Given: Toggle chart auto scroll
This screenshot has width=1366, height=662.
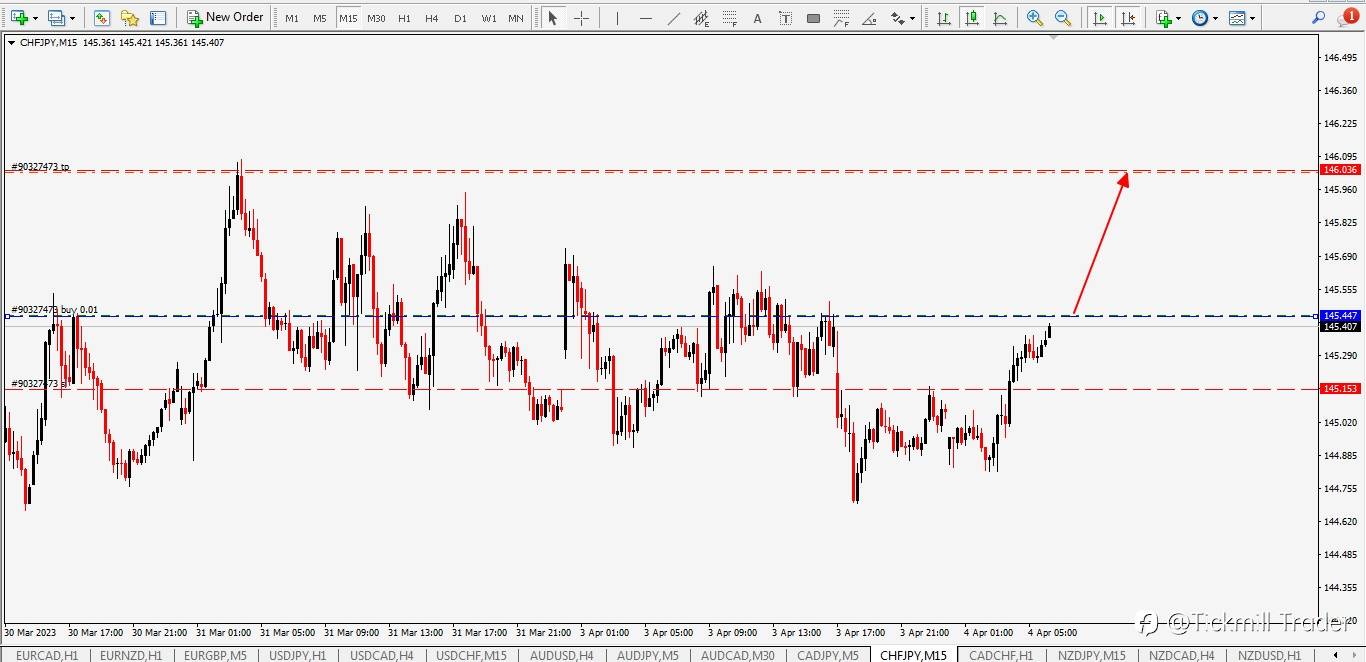Looking at the screenshot, I should pyautogui.click(x=1100, y=18).
